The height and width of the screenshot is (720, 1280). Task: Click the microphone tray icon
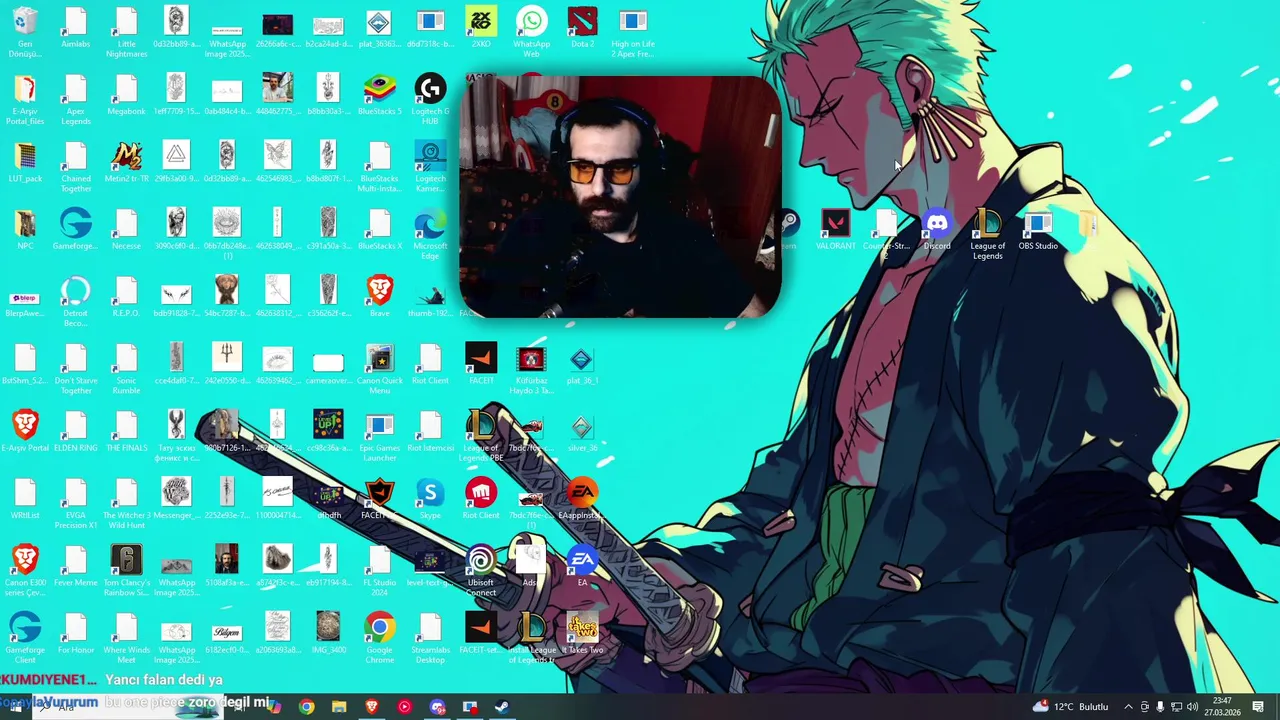tap(1160, 707)
